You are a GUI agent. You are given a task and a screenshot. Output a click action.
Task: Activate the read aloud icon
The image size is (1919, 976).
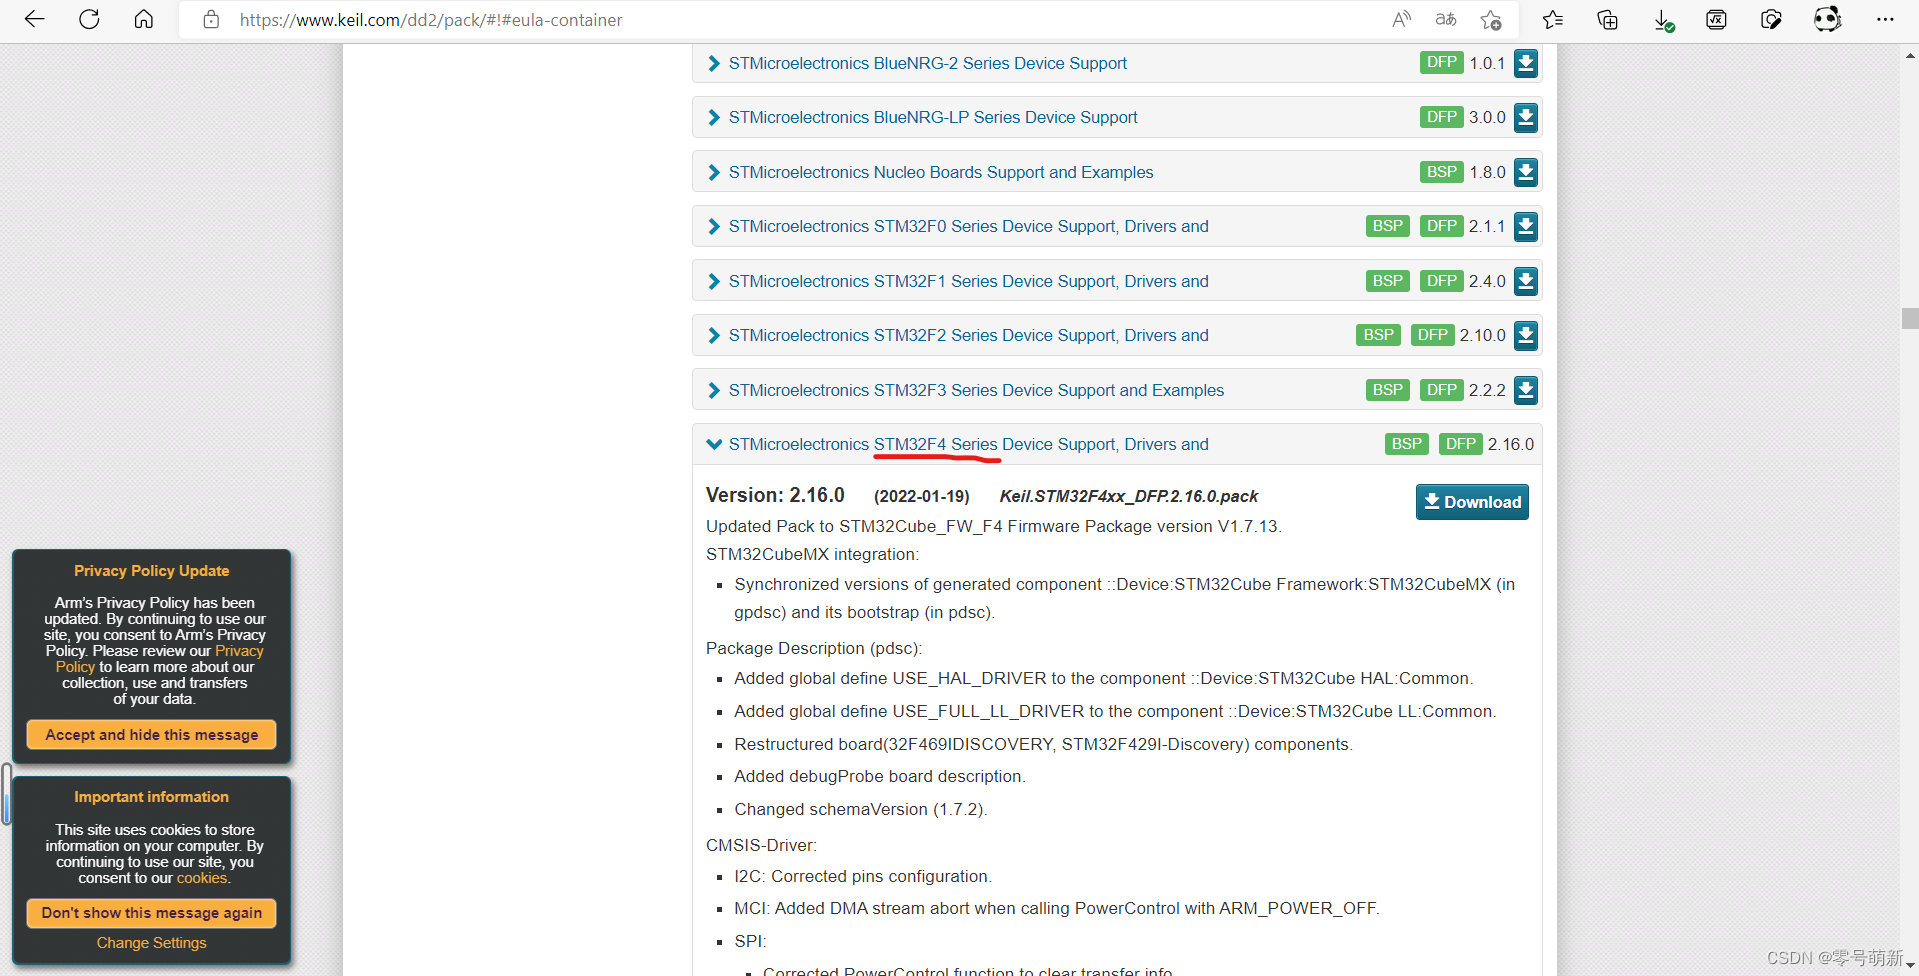click(x=1401, y=19)
